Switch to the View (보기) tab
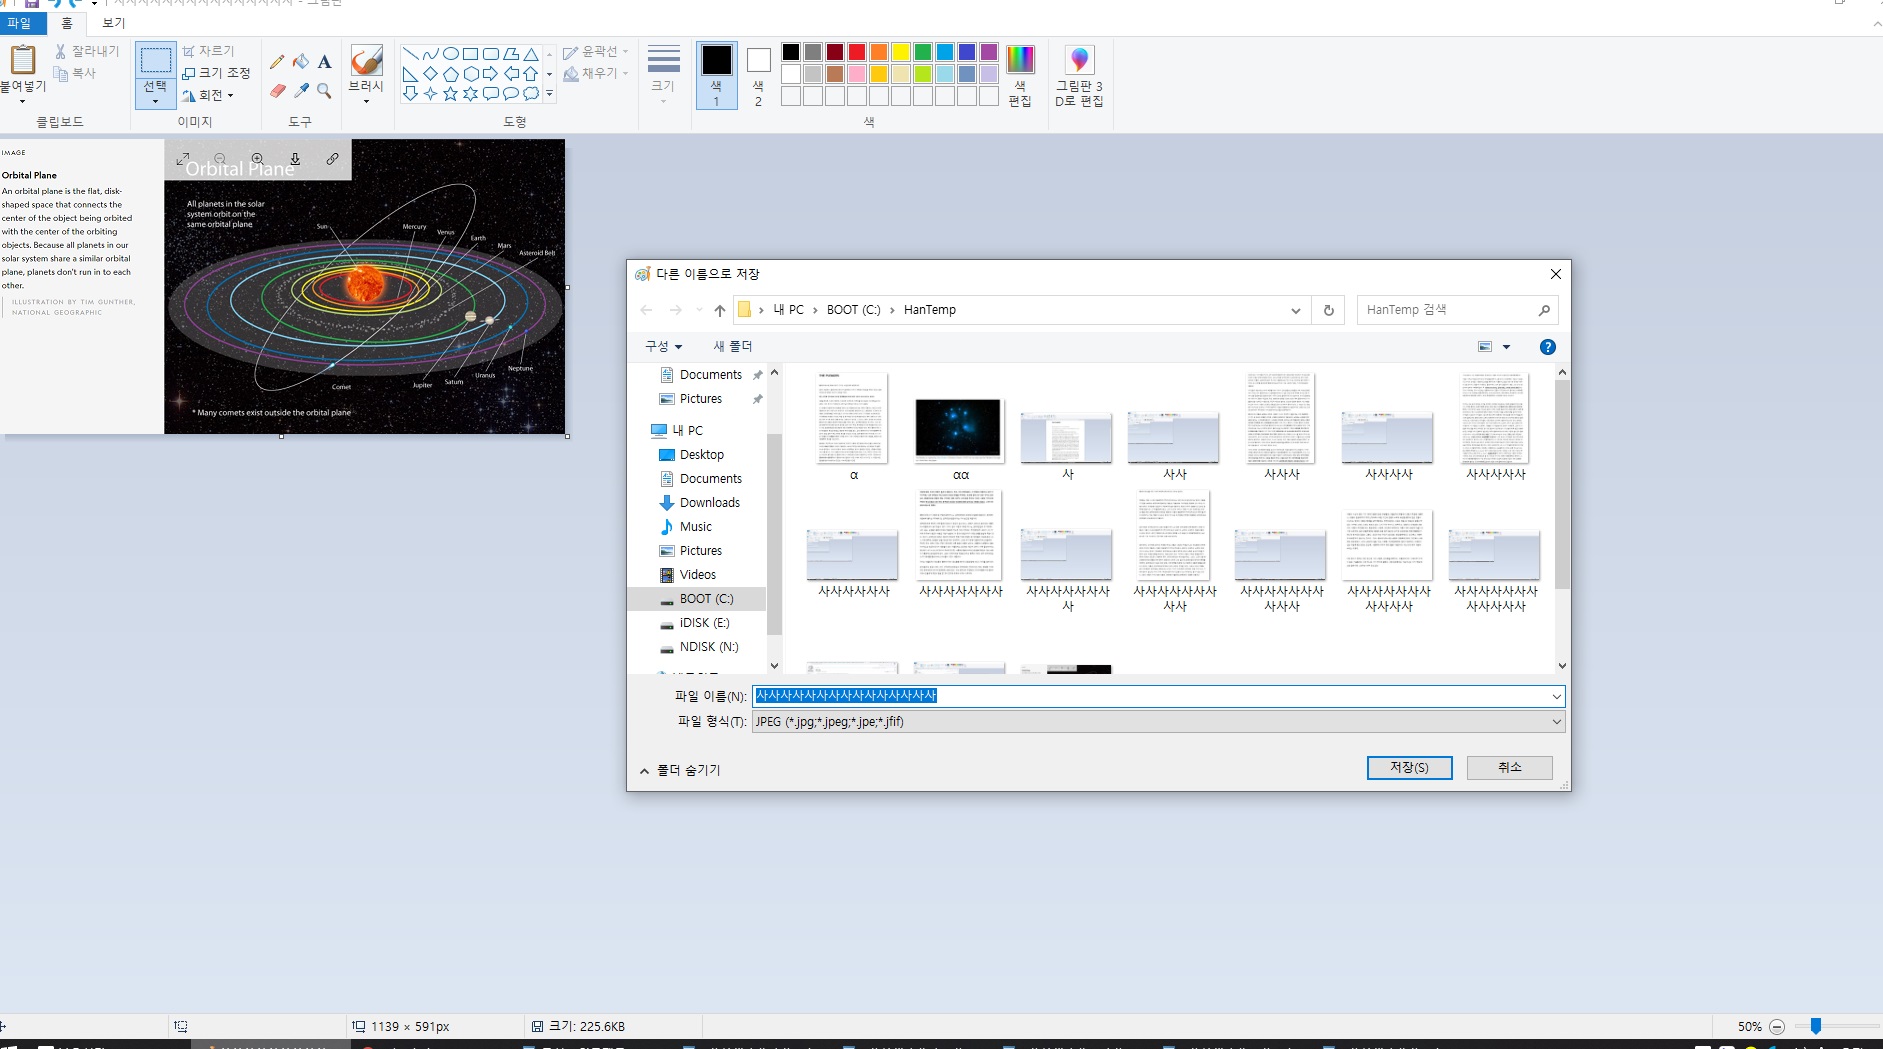 pyautogui.click(x=113, y=23)
